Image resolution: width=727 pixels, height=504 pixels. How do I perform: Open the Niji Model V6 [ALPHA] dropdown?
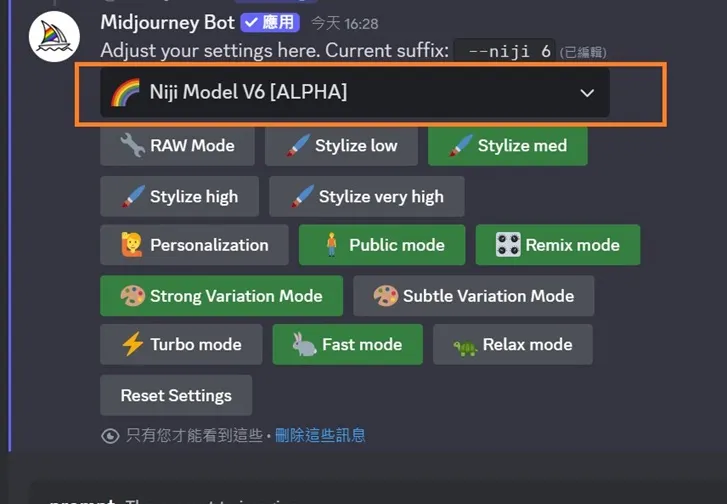[355, 92]
